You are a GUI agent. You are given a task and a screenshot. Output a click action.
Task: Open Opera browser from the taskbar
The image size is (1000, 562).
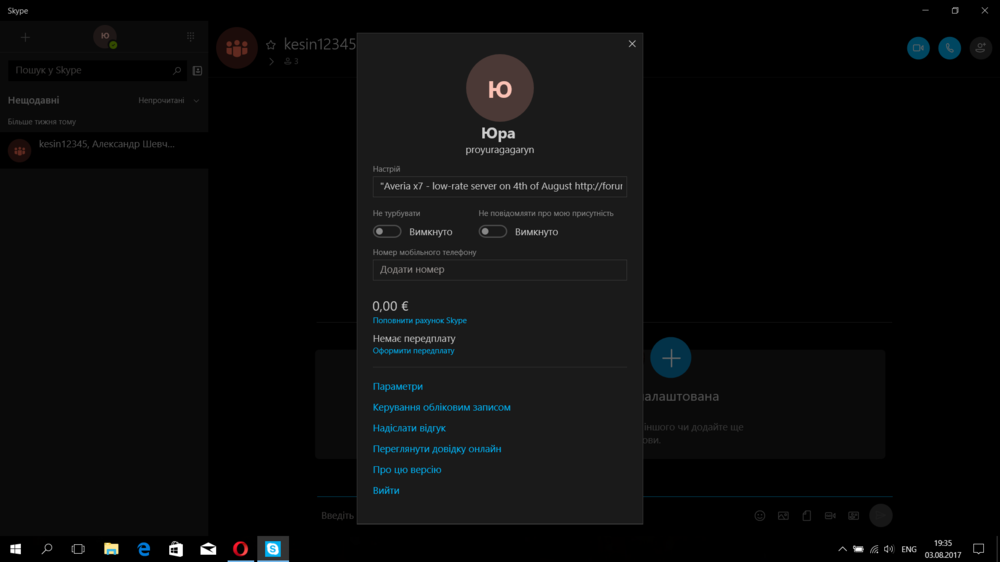[x=240, y=549]
